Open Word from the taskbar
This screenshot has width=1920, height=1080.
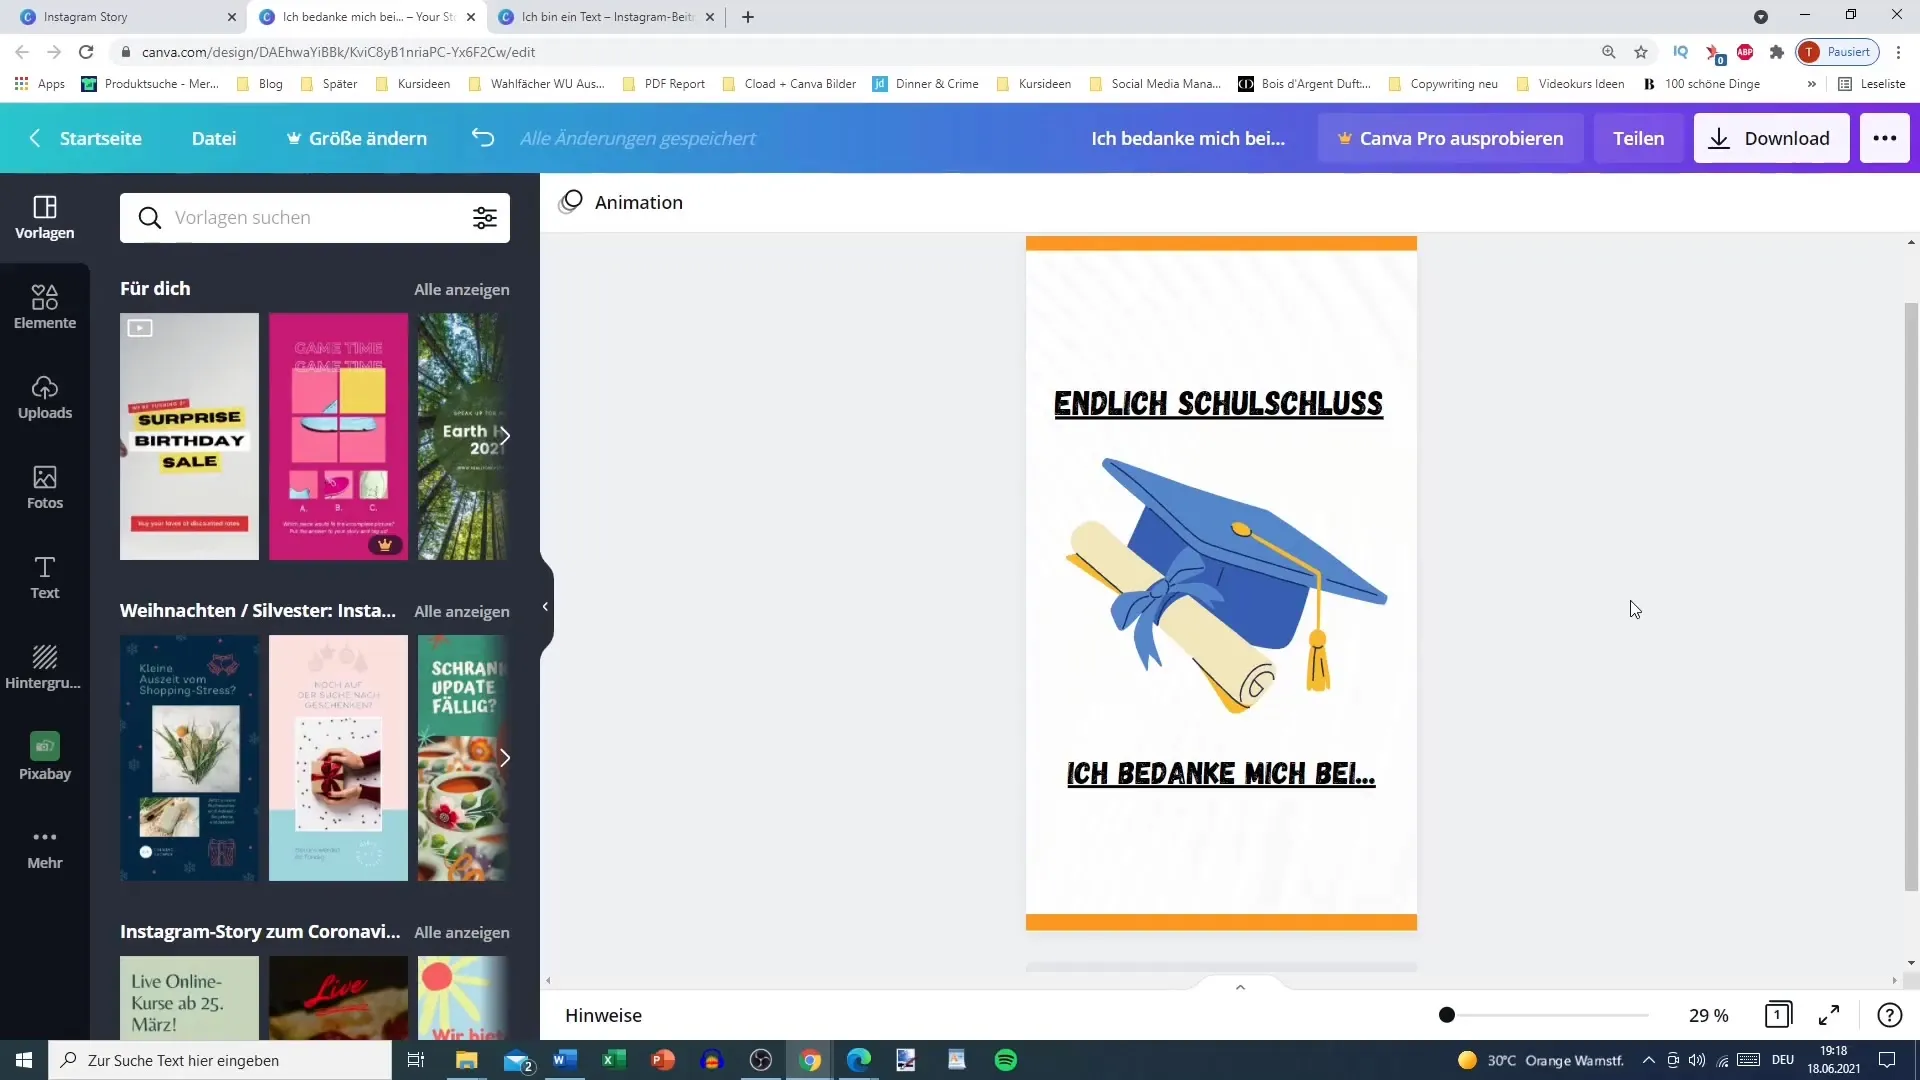tap(565, 1060)
